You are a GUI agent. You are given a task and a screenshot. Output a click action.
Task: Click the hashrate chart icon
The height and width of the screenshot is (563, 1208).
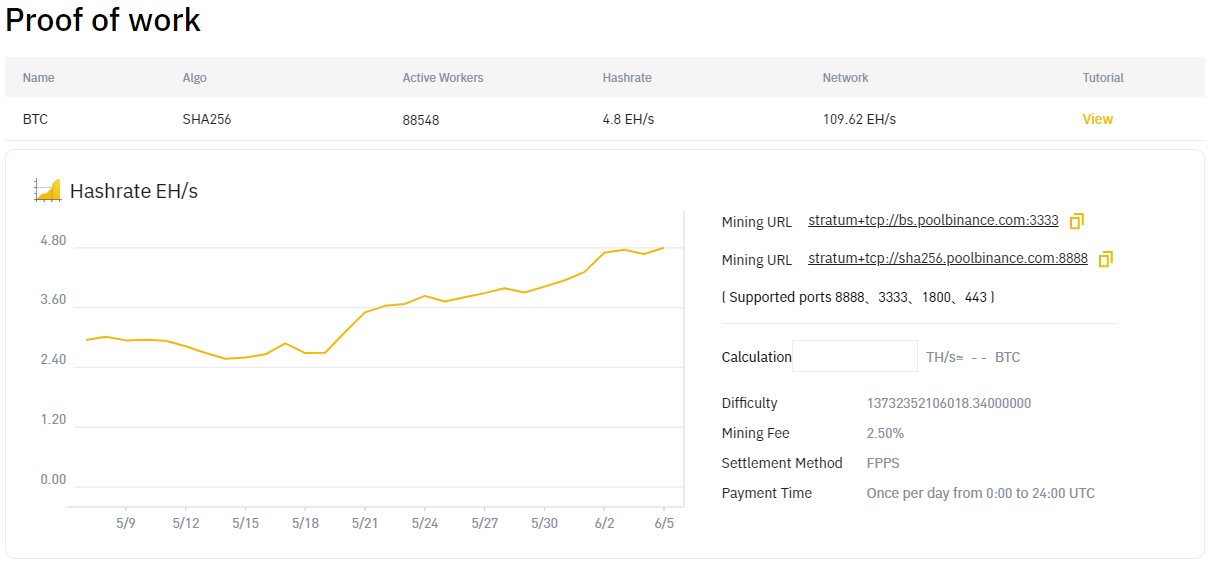pos(47,190)
